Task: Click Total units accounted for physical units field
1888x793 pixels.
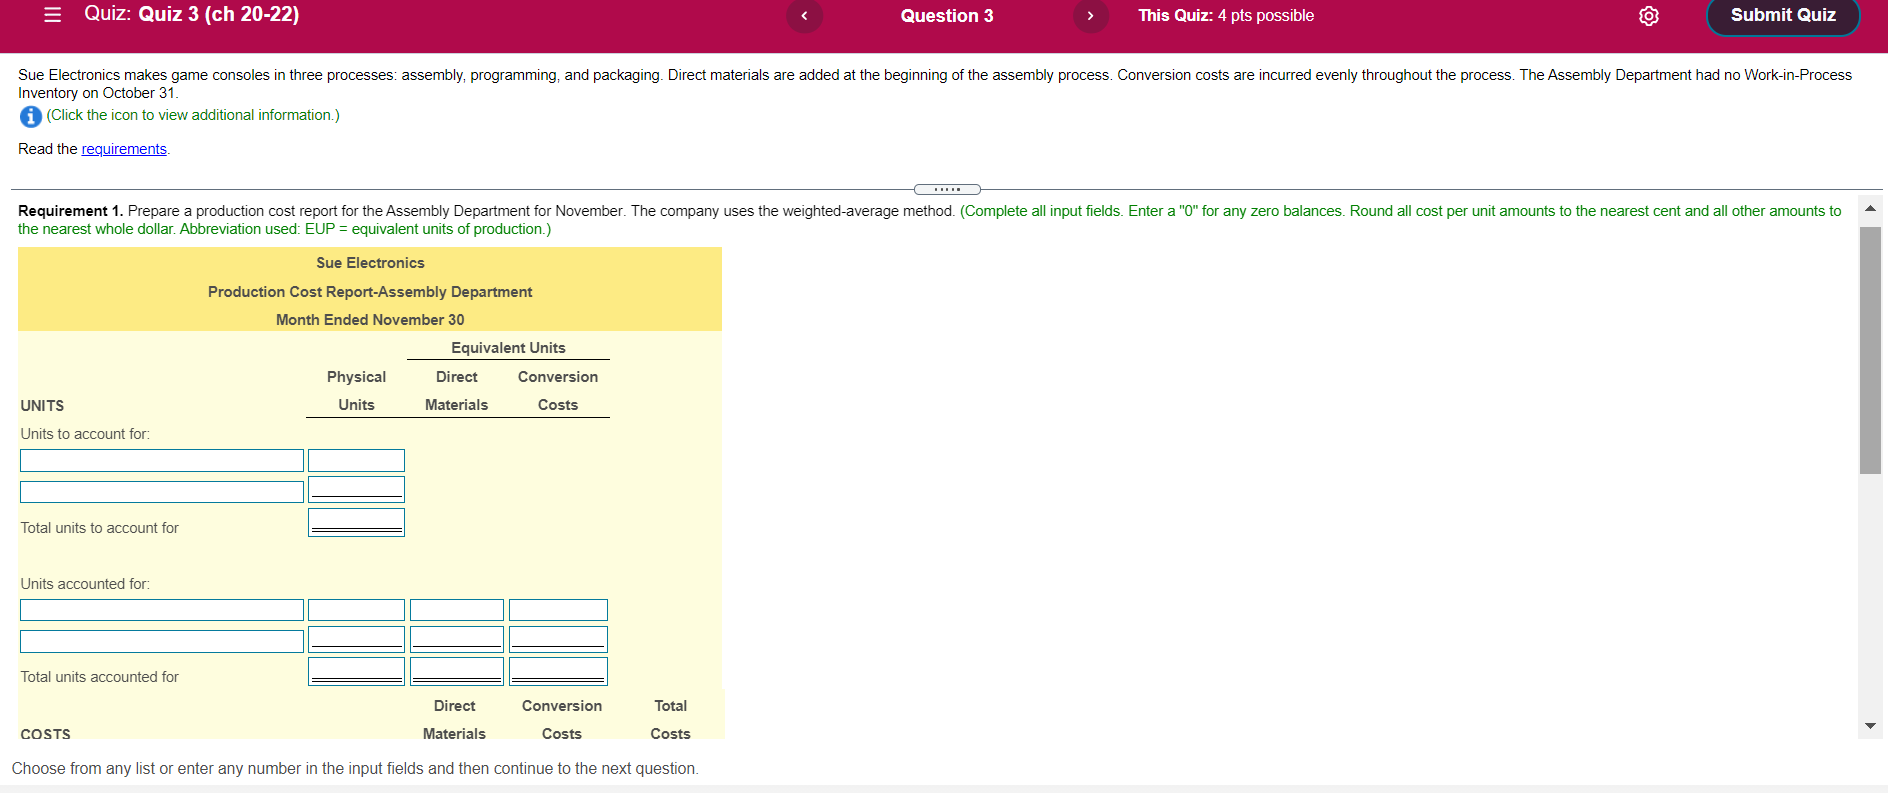Action: pos(356,672)
